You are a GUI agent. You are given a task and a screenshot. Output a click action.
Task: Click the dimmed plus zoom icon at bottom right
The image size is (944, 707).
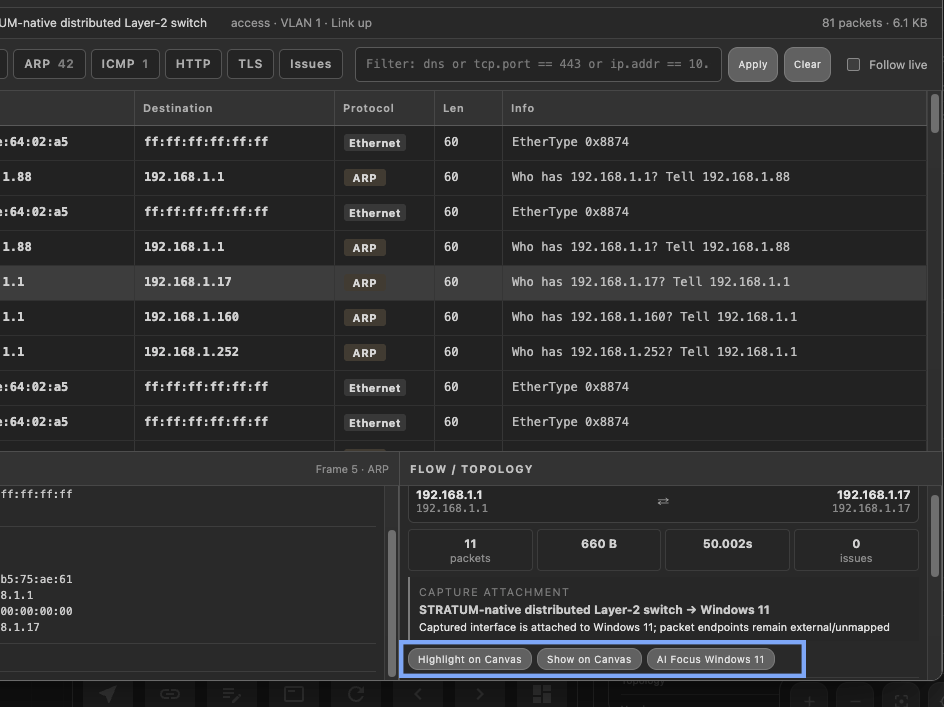(x=809, y=700)
